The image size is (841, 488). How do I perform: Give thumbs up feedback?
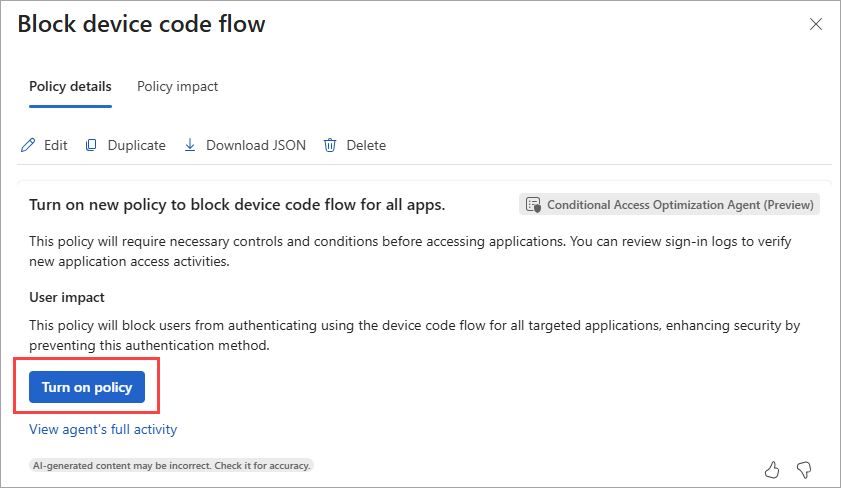772,468
